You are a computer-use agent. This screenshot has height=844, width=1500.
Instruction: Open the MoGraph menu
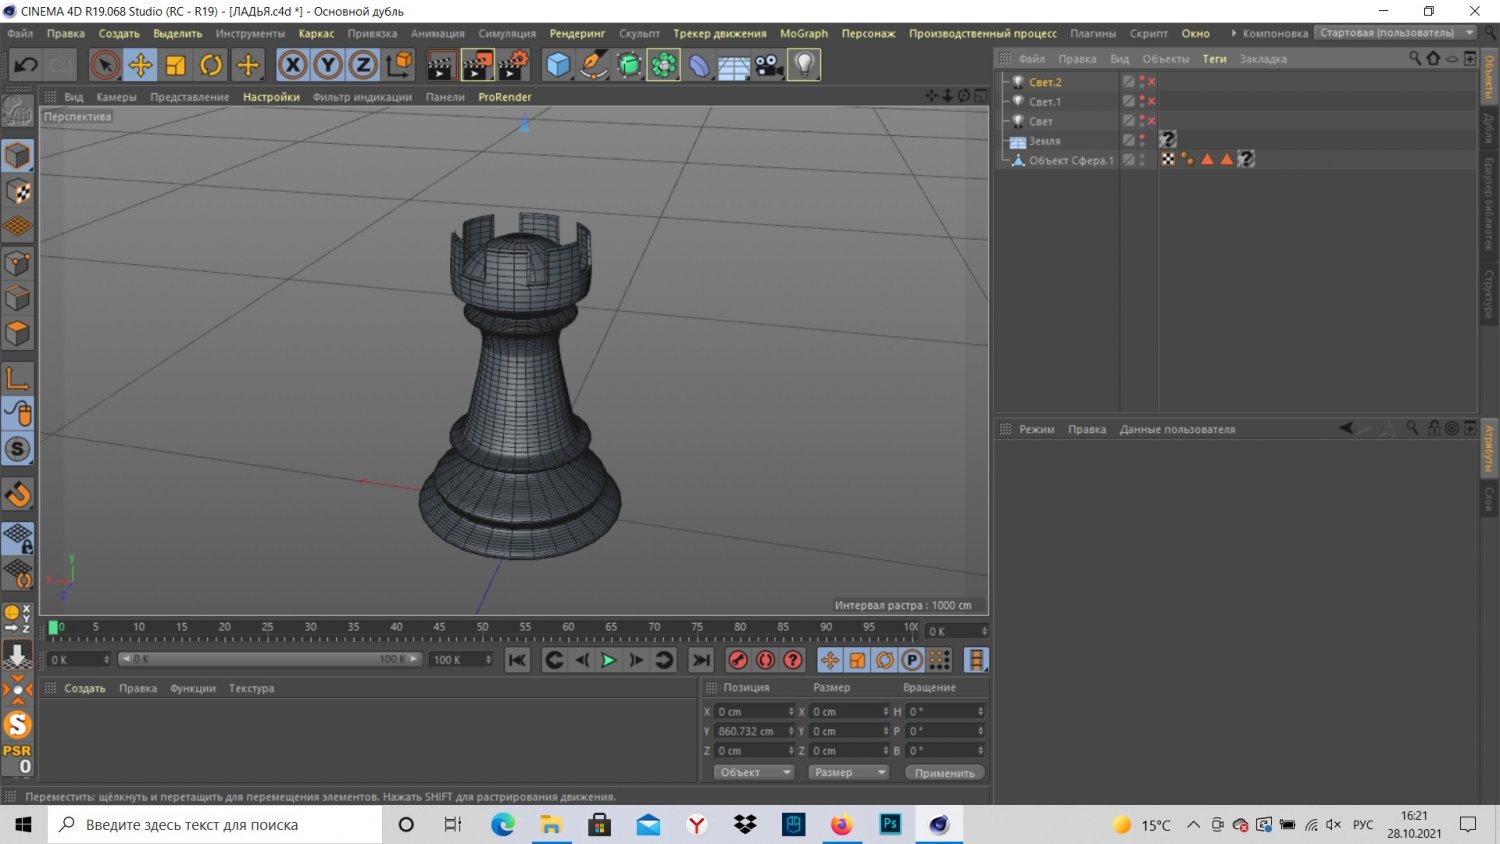[x=804, y=33]
